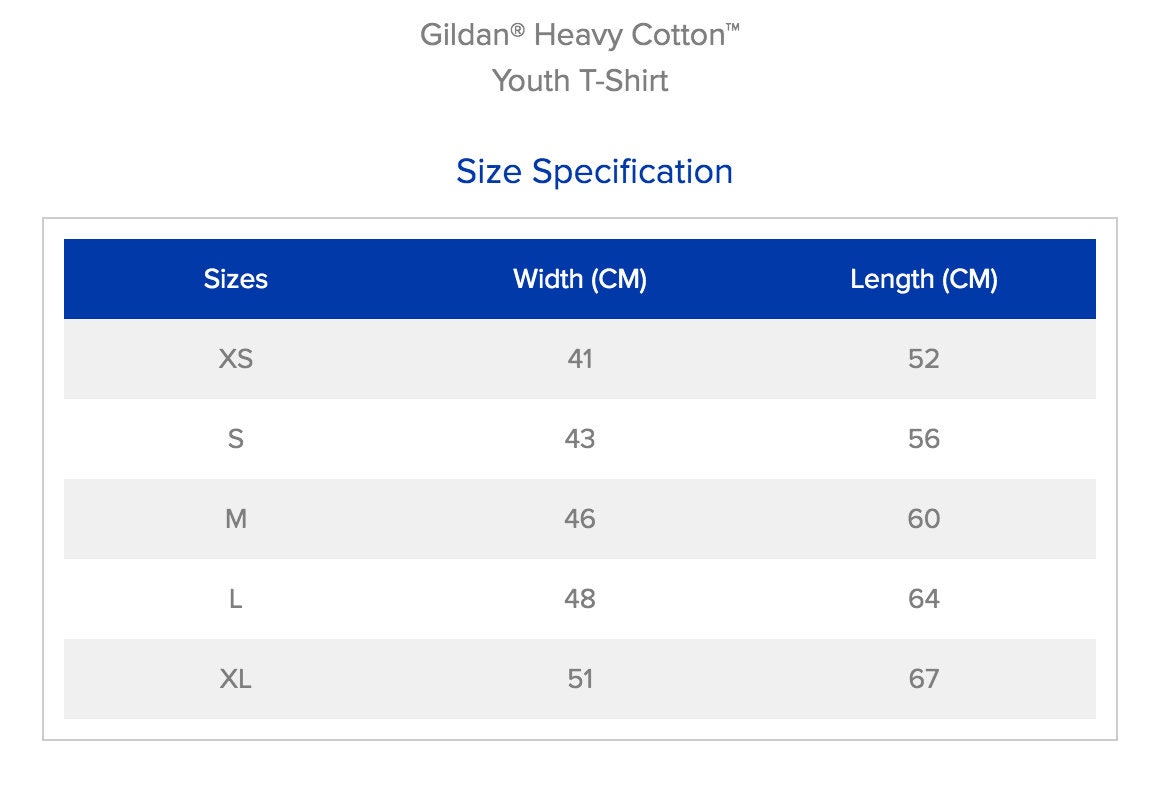Select the XL size cell
The width and height of the screenshot is (1160, 808).
click(235, 679)
